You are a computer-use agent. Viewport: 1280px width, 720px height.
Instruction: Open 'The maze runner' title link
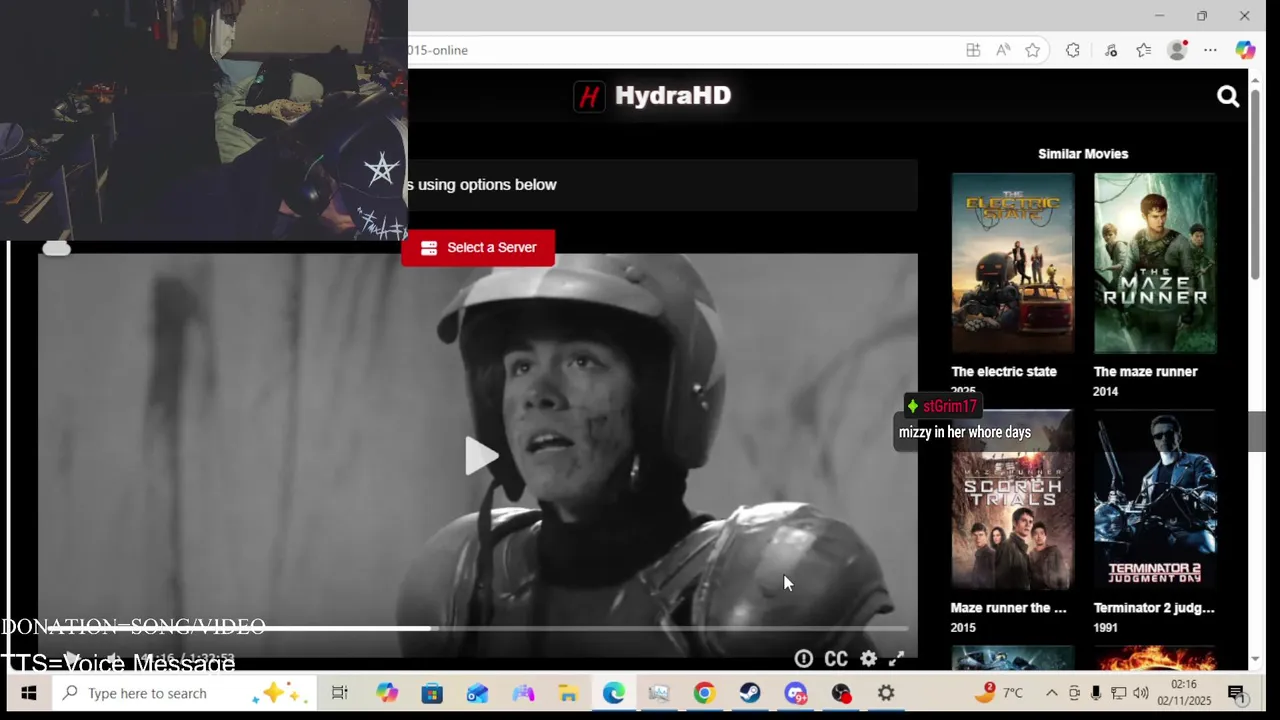1145,371
